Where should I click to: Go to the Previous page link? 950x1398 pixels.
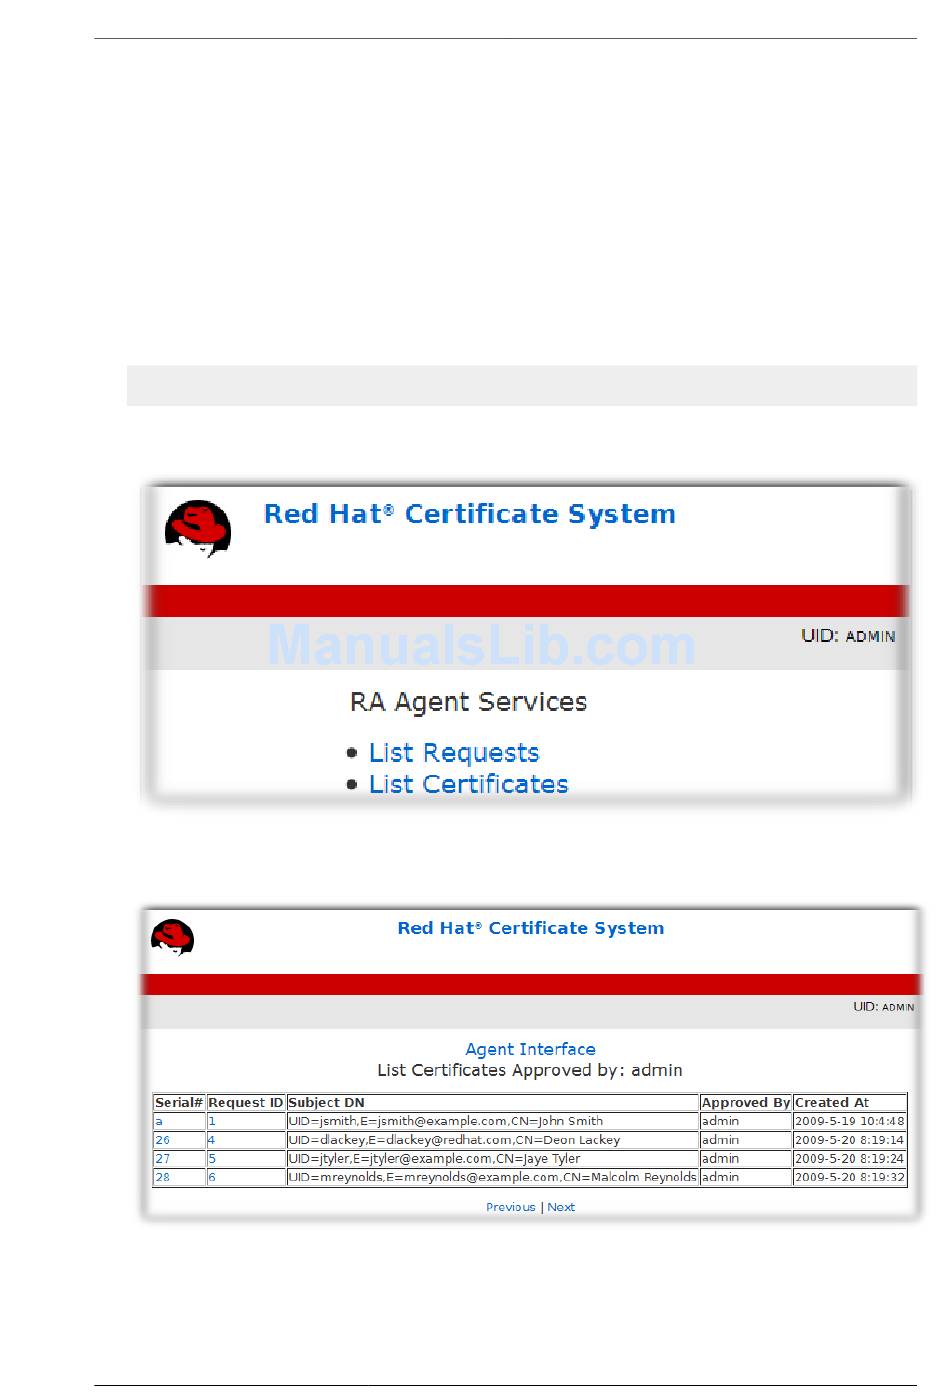tap(511, 1207)
